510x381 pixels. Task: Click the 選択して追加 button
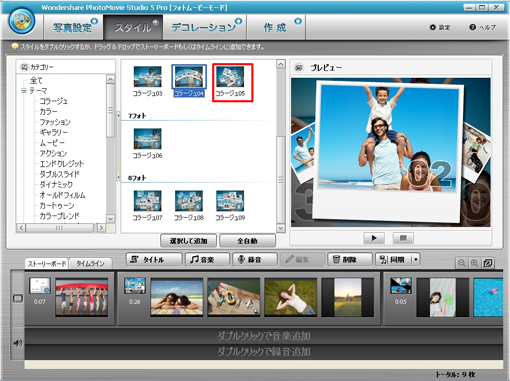188,241
